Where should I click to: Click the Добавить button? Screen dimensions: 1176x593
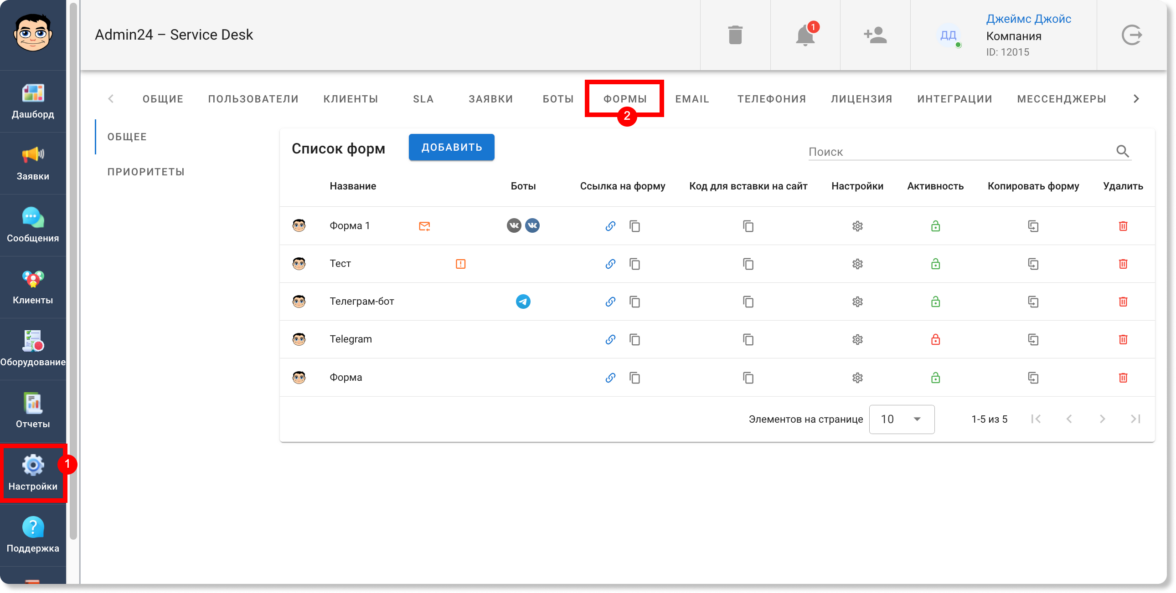451,147
